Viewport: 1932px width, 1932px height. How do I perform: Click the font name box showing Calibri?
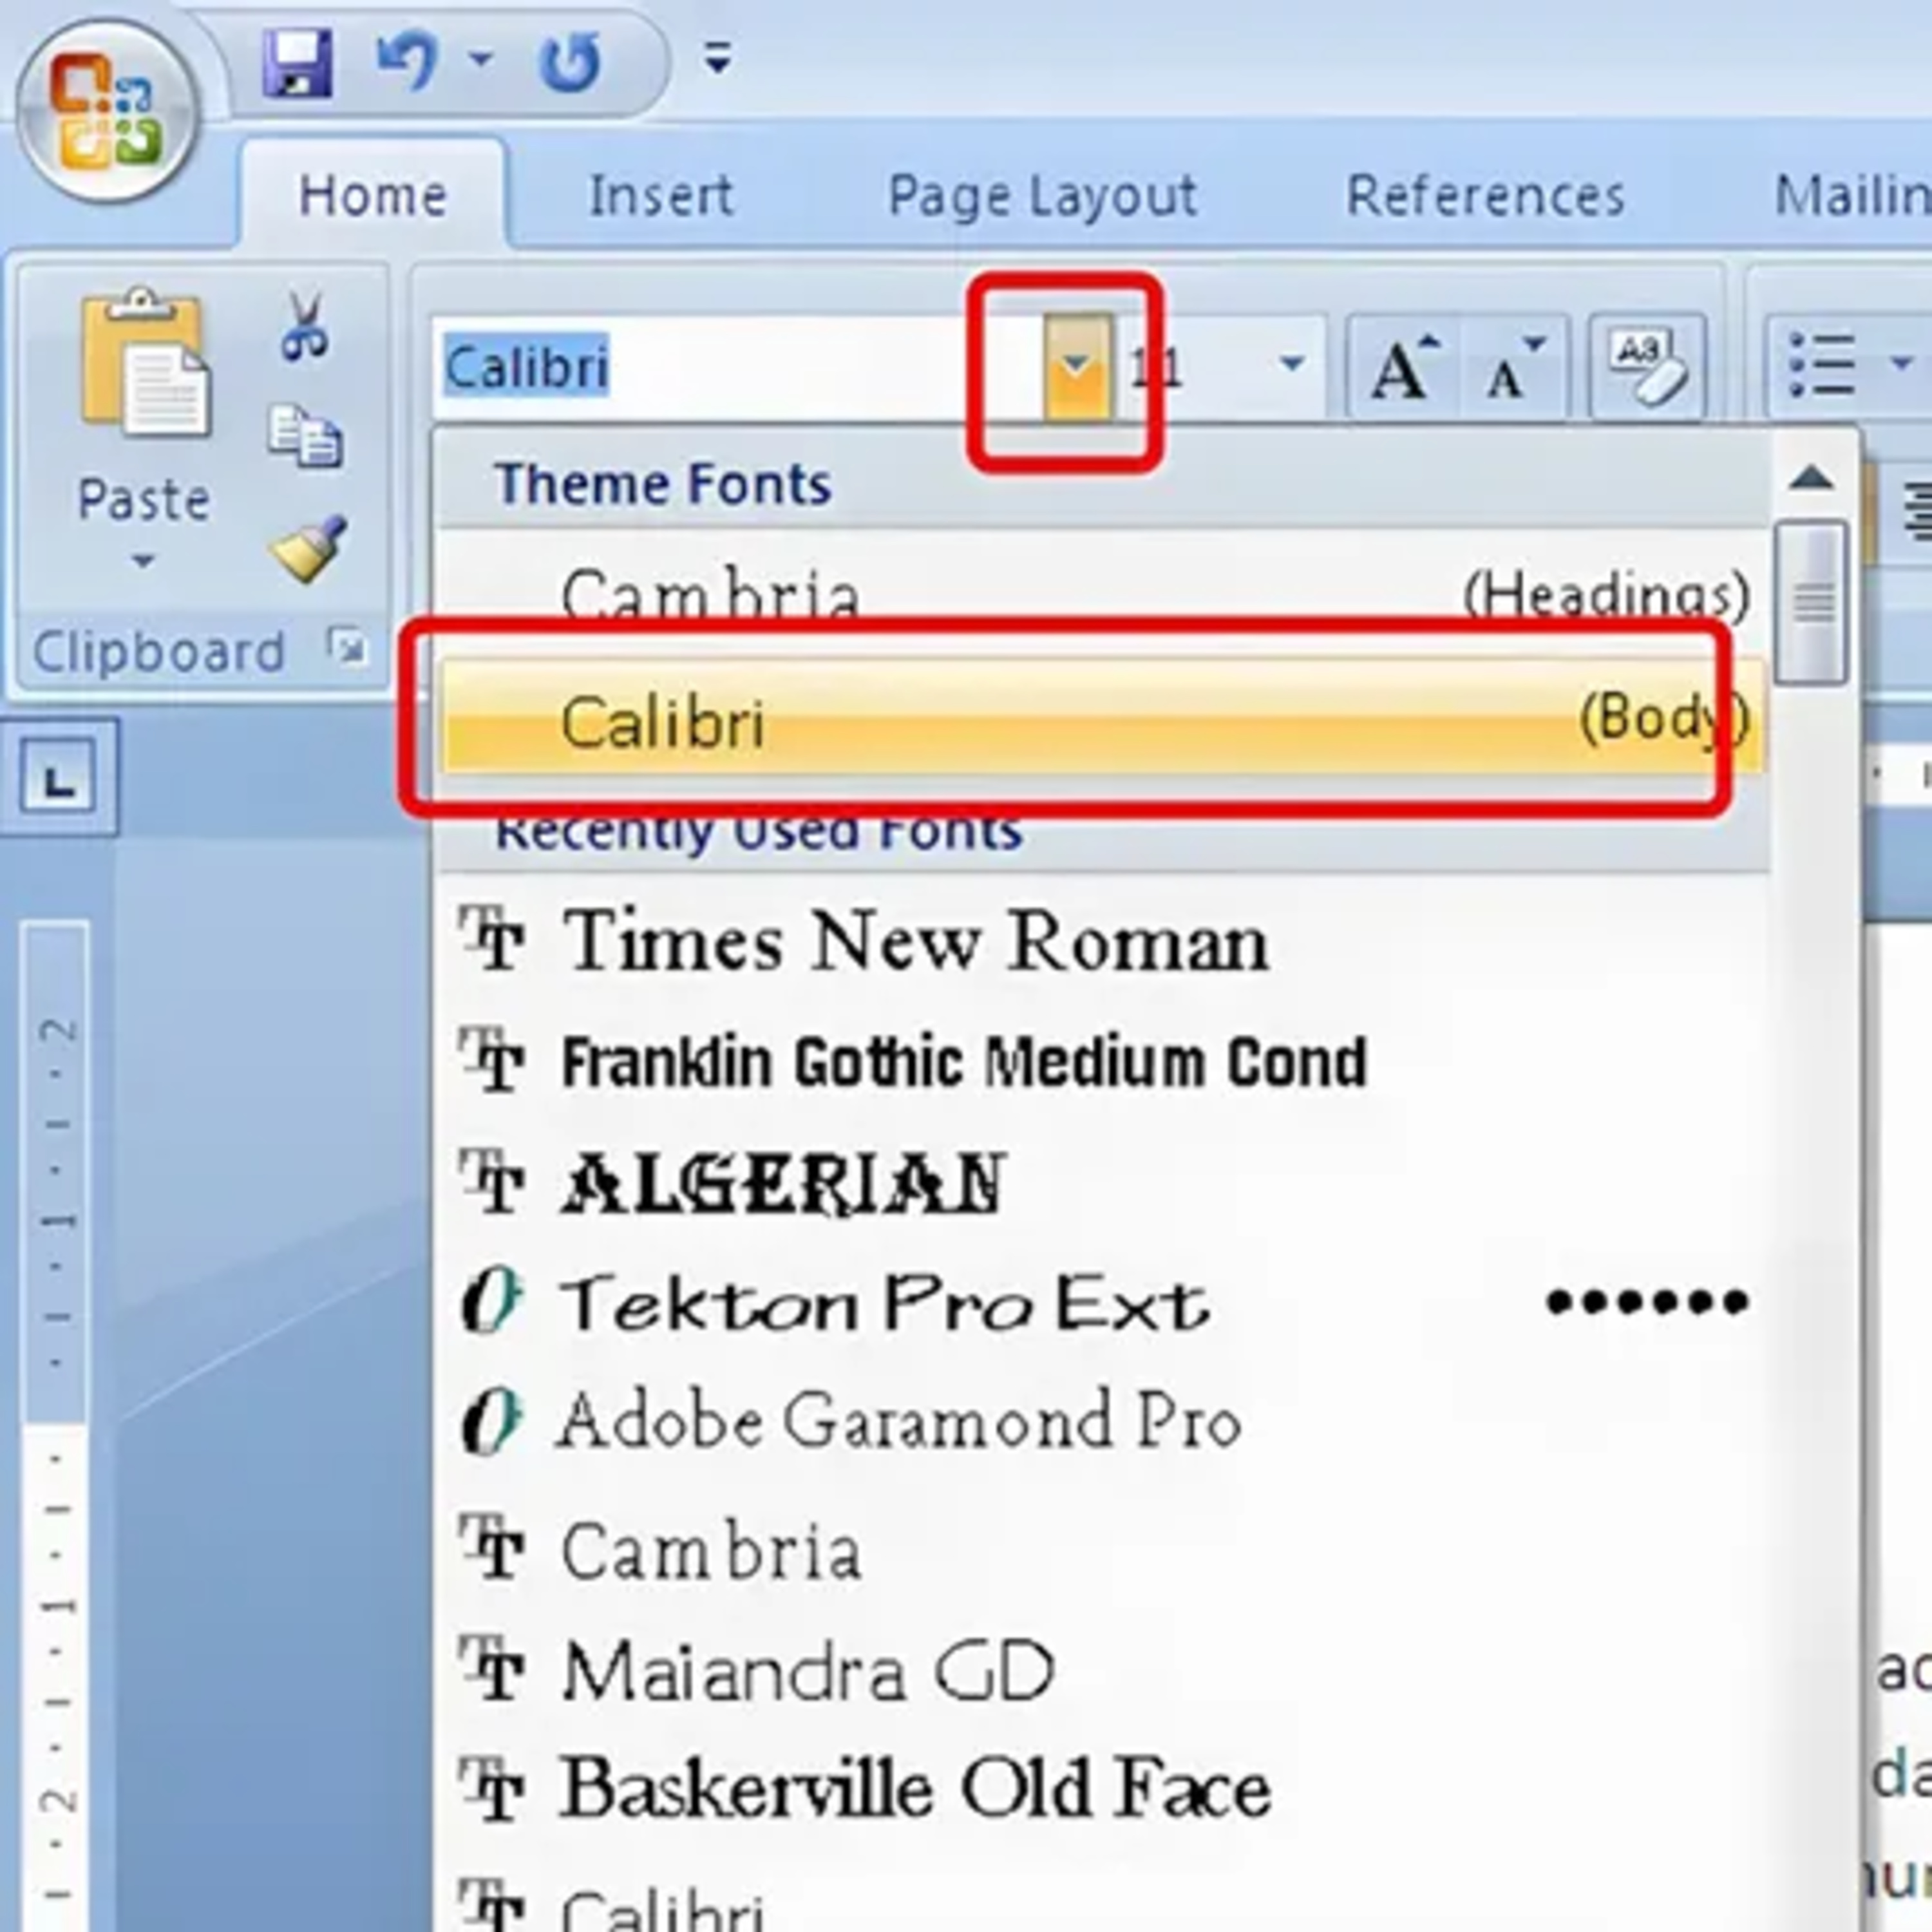pos(738,367)
